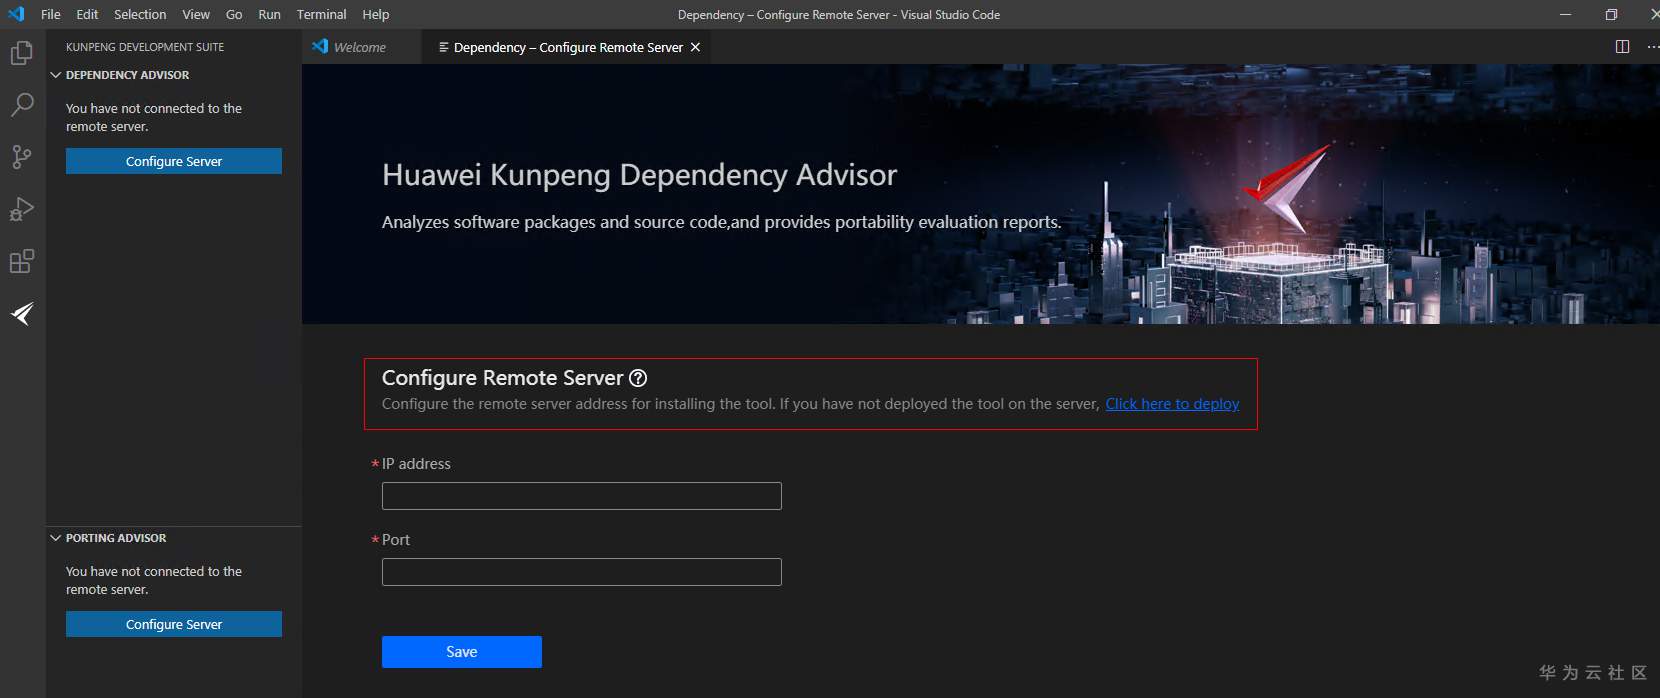Open the Run and Debug view
This screenshot has height=698, width=1660.
[x=22, y=209]
